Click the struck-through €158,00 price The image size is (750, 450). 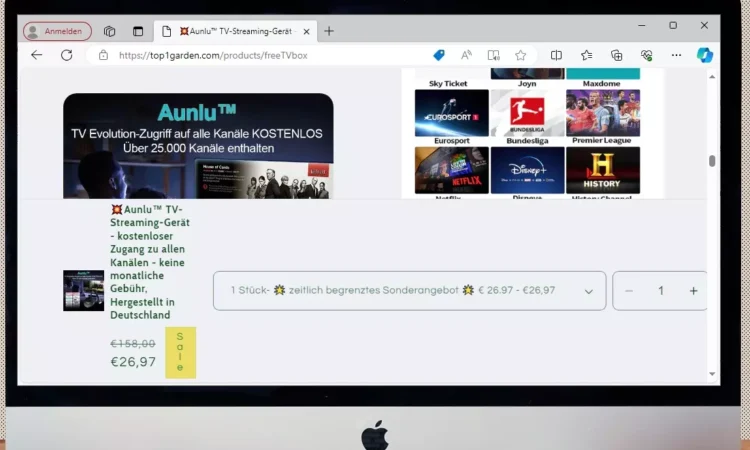[133, 344]
